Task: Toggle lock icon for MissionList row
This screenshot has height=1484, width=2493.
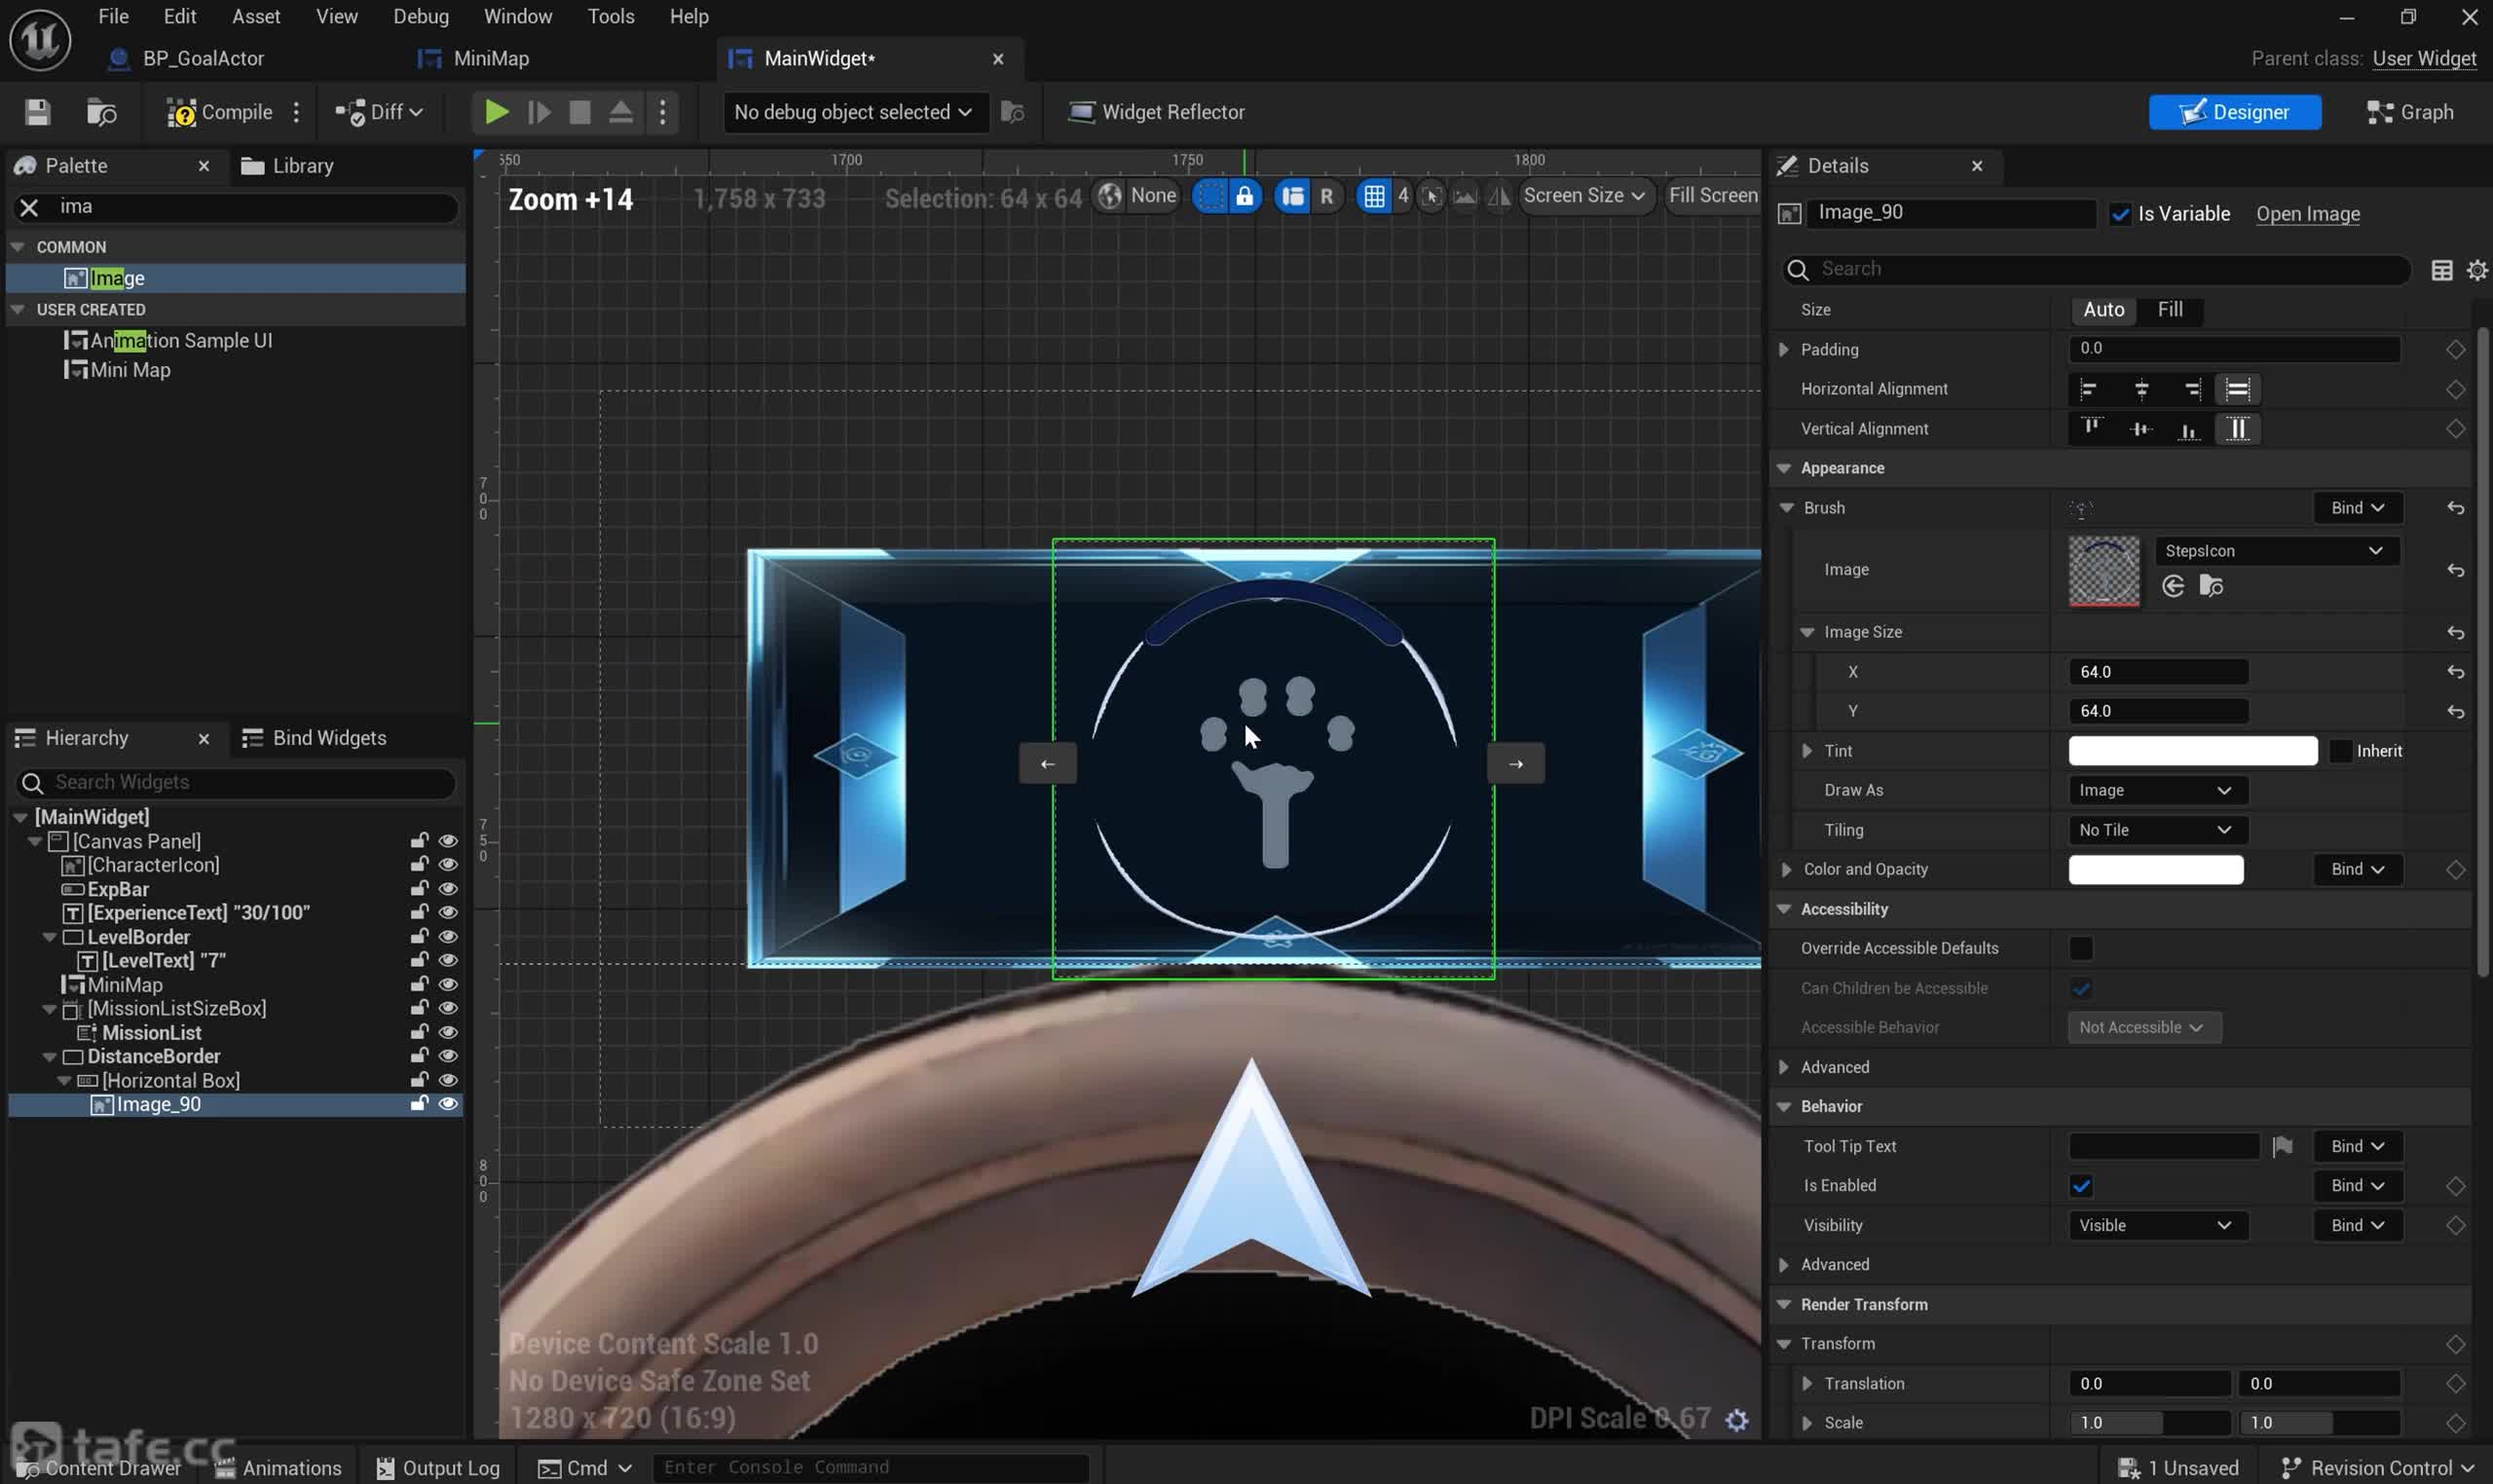Action: coord(419,1032)
